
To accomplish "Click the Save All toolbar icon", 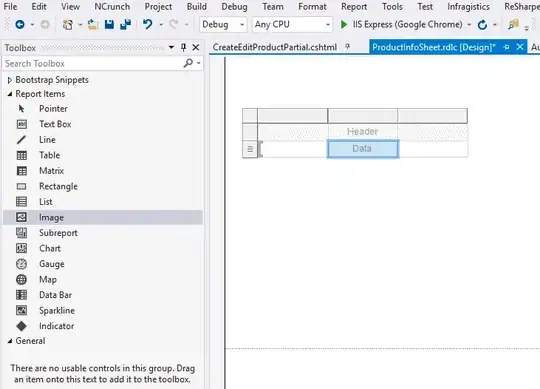I will (126, 24).
